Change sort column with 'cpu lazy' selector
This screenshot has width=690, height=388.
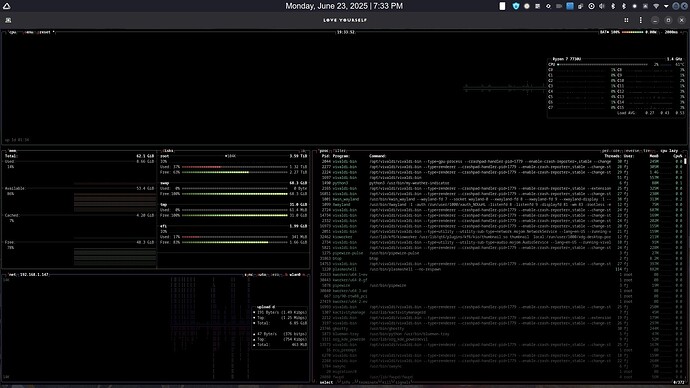coord(669,151)
